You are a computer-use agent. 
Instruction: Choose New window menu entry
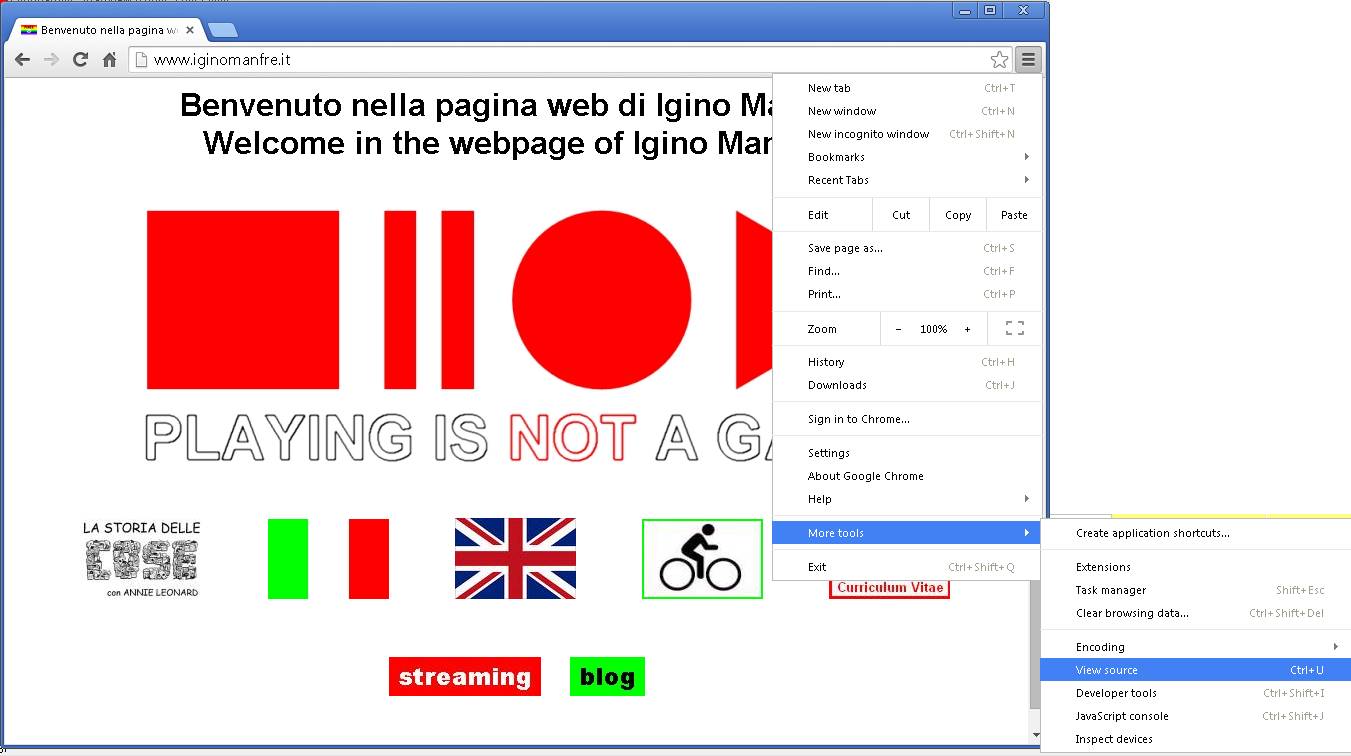point(907,111)
